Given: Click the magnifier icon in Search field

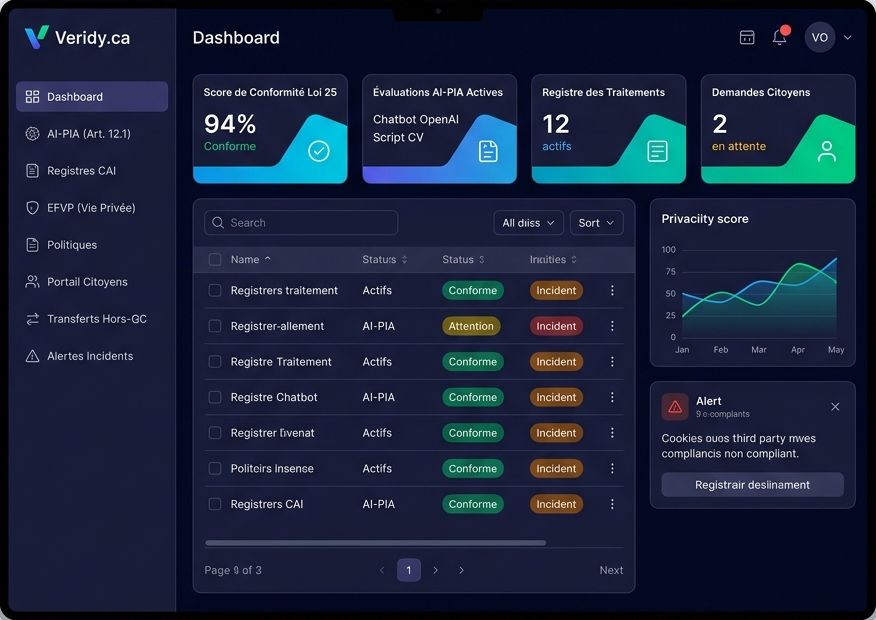Looking at the screenshot, I should coord(218,222).
